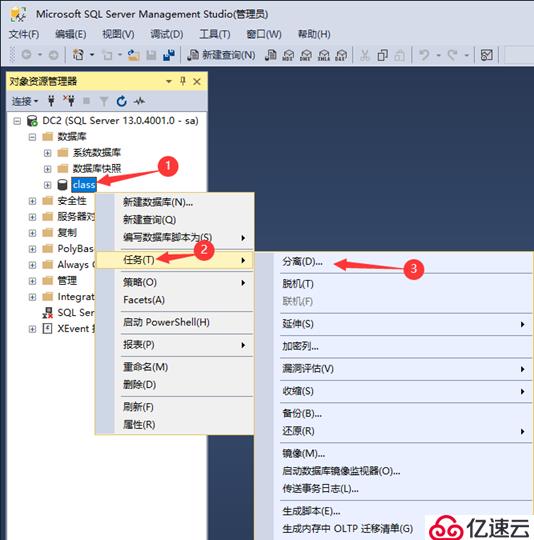Expand the class database node

(48, 185)
